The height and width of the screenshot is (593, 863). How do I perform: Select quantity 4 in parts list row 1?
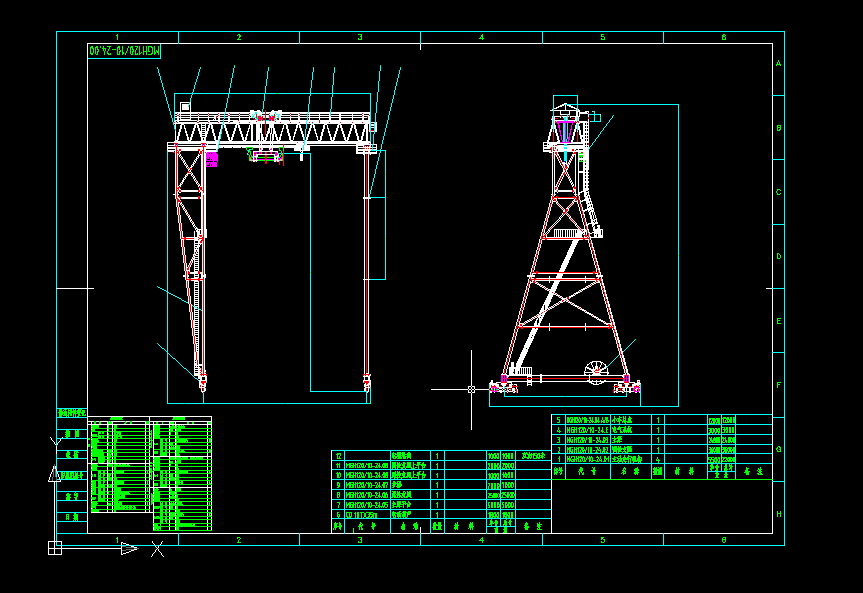(x=658, y=459)
